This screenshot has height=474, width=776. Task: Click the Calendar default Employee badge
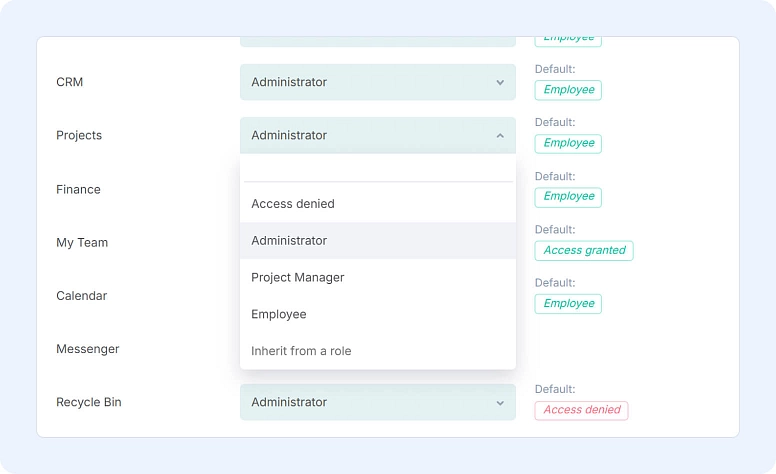(x=568, y=304)
